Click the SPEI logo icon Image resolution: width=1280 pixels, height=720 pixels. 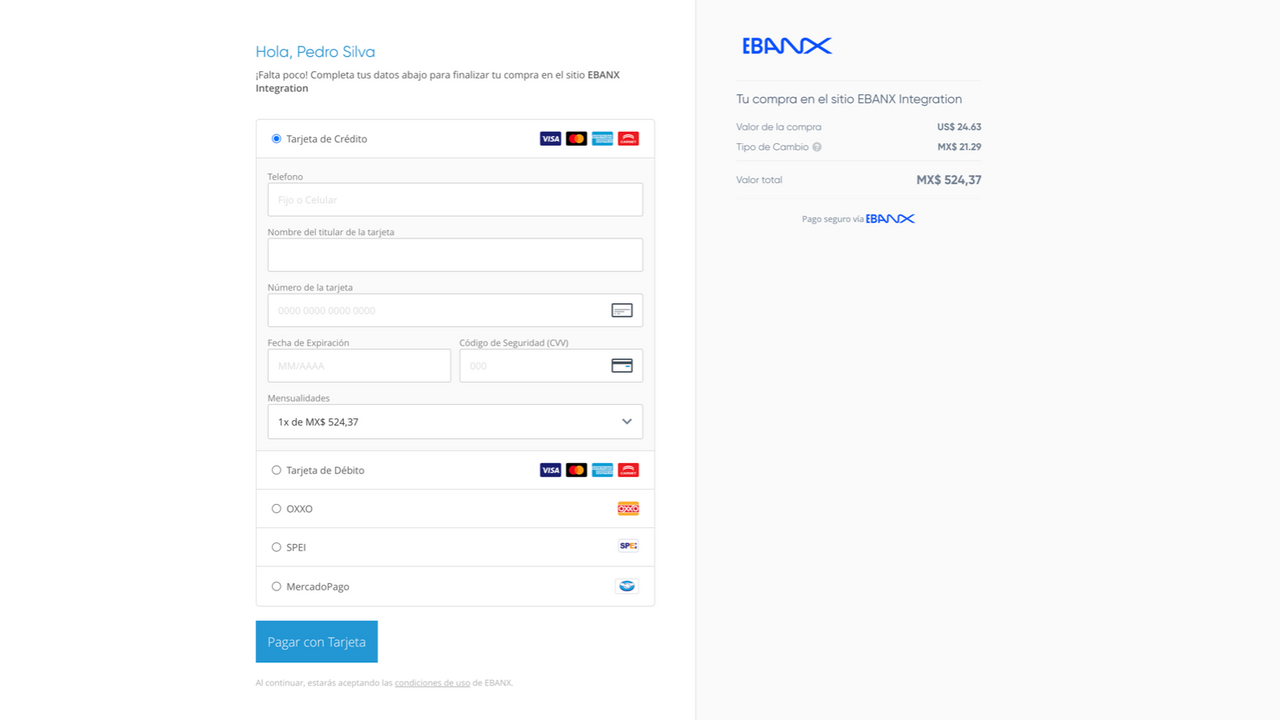click(x=627, y=546)
